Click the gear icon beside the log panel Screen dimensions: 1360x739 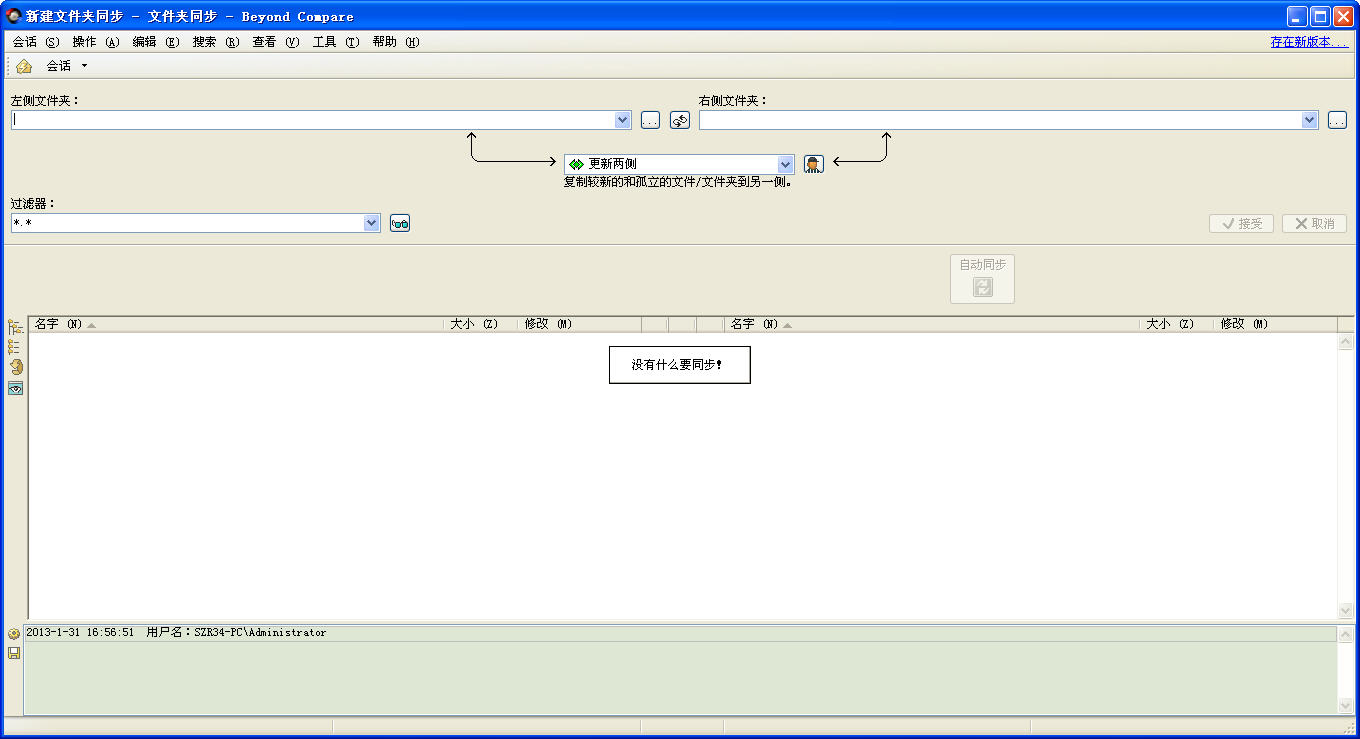14,634
